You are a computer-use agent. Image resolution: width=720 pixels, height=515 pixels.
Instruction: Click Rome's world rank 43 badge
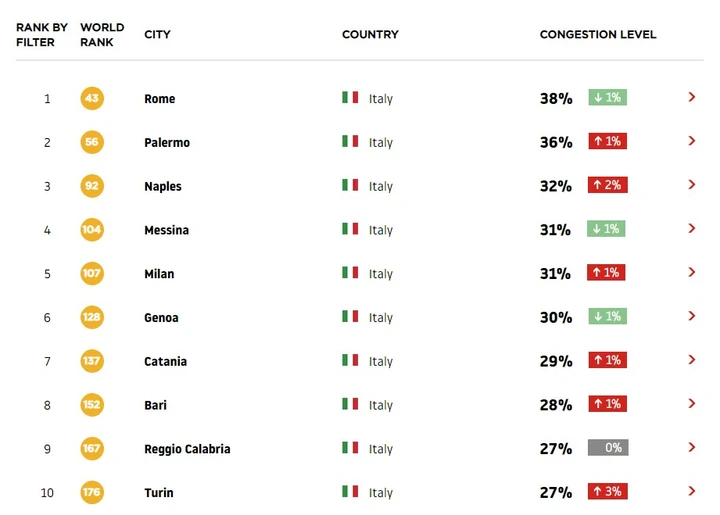92,98
